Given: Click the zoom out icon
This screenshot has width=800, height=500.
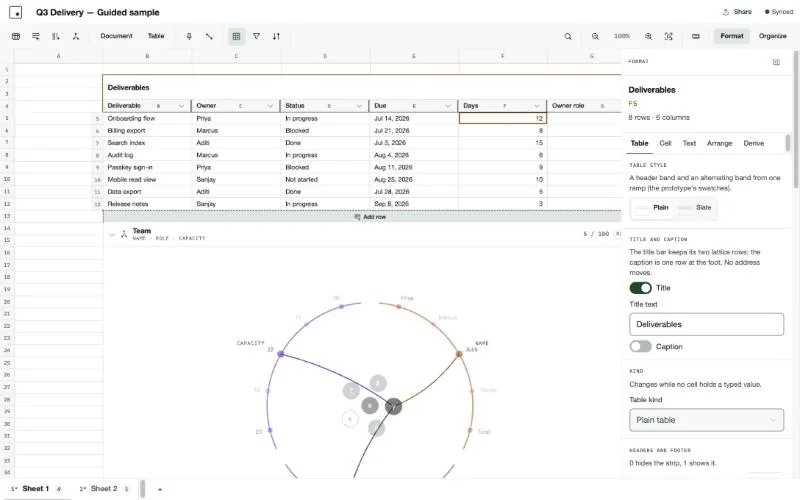Looking at the screenshot, I should (595, 36).
